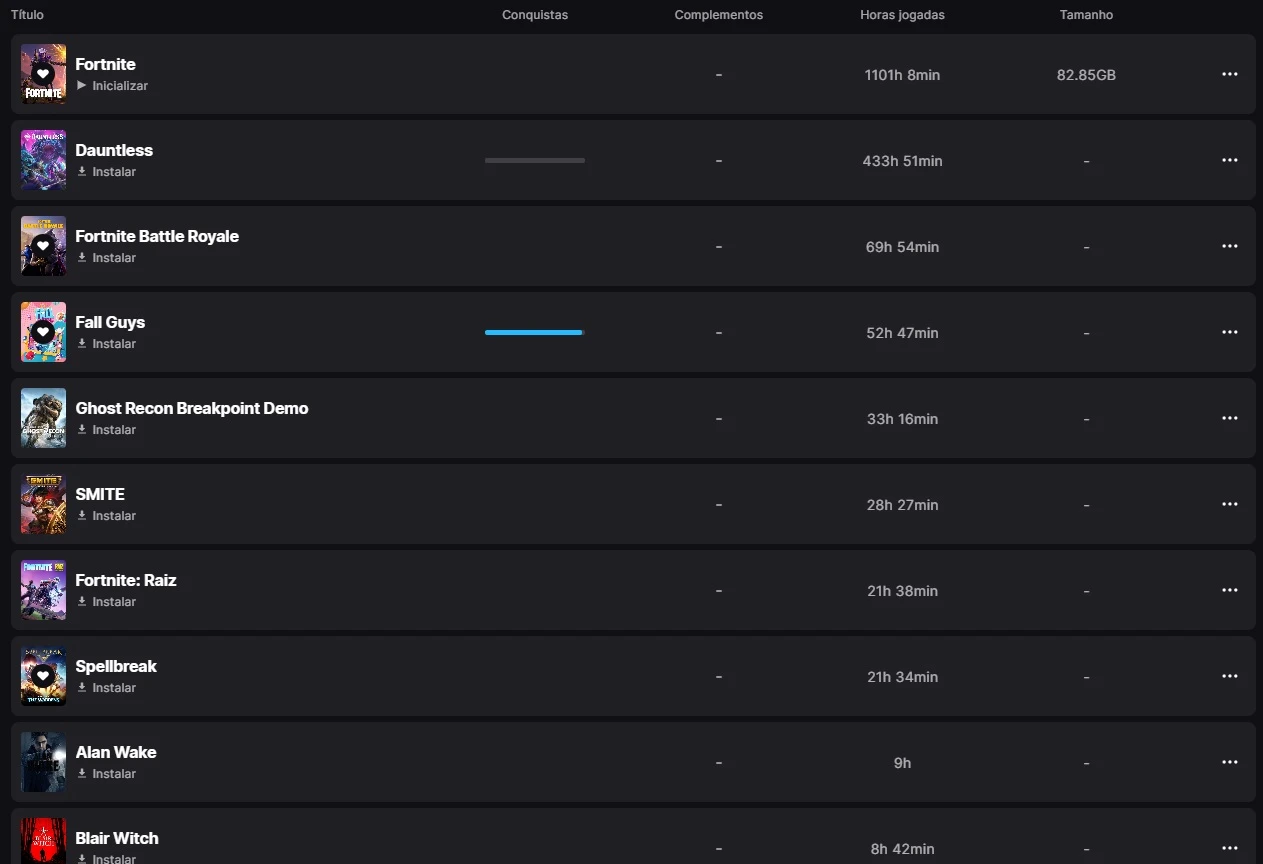
Task: Sort the list by Título header
Action: pyautogui.click(x=27, y=15)
